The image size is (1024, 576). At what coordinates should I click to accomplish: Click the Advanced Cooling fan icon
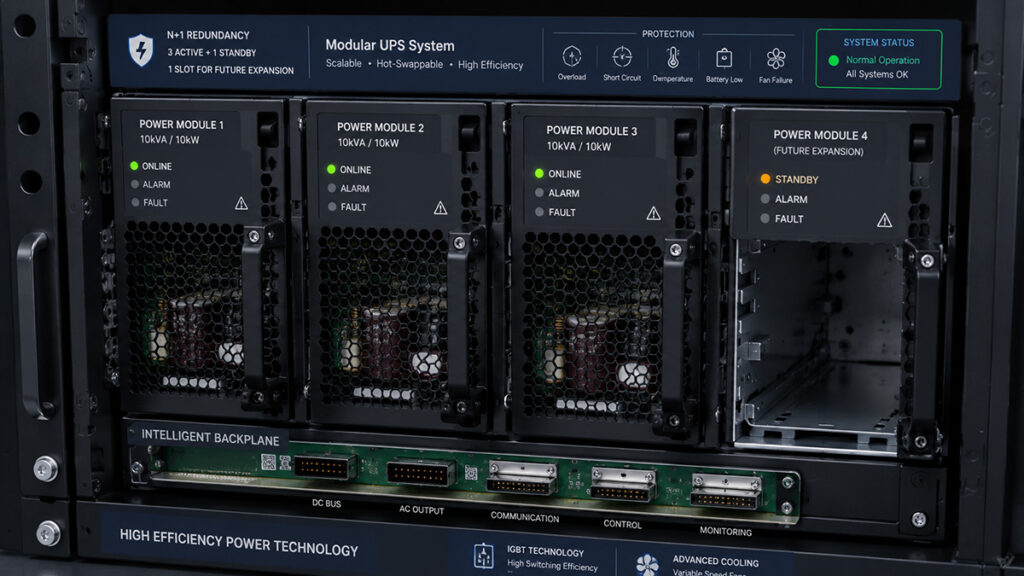tap(647, 566)
